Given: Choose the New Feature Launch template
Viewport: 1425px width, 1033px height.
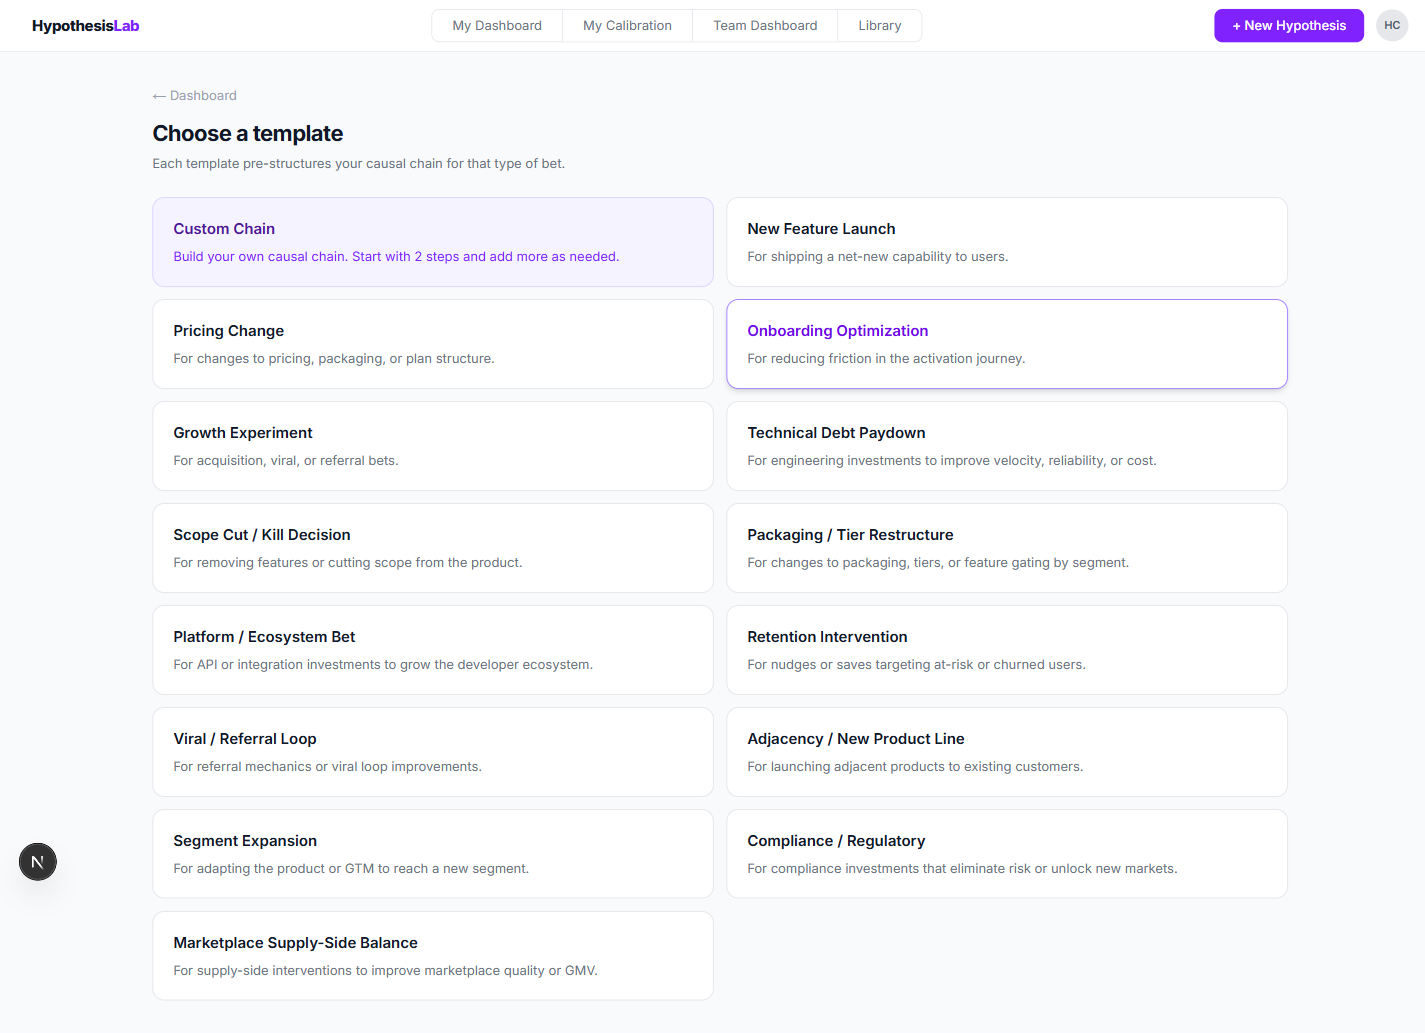Looking at the screenshot, I should click(1007, 242).
